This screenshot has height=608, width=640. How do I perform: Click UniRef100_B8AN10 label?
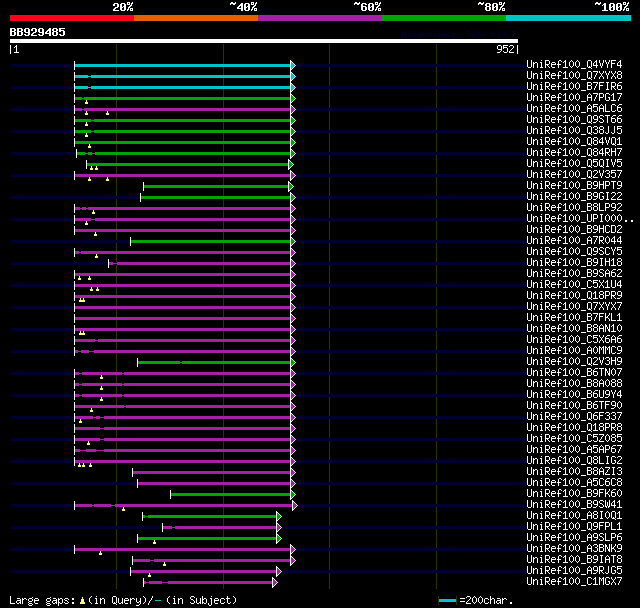click(x=574, y=329)
